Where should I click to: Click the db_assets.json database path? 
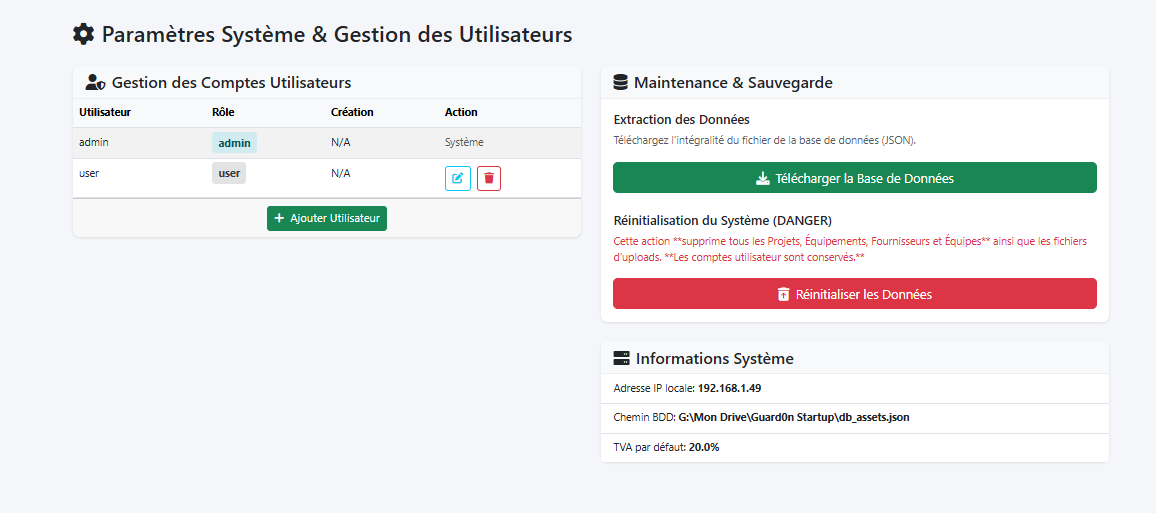point(794,417)
